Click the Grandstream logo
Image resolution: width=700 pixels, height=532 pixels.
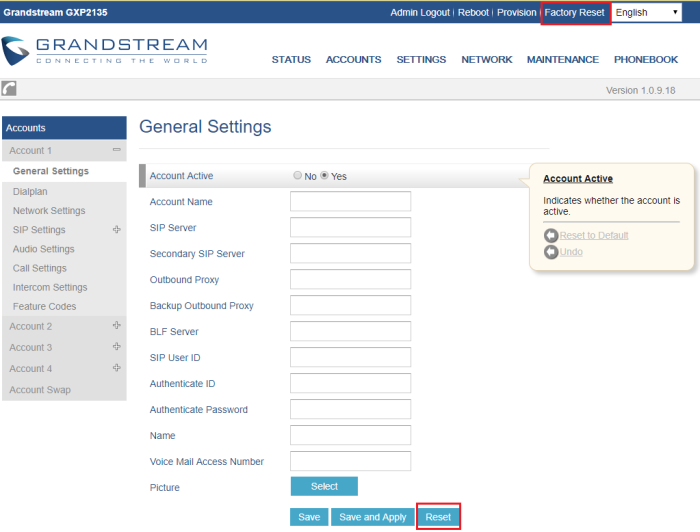(104, 51)
